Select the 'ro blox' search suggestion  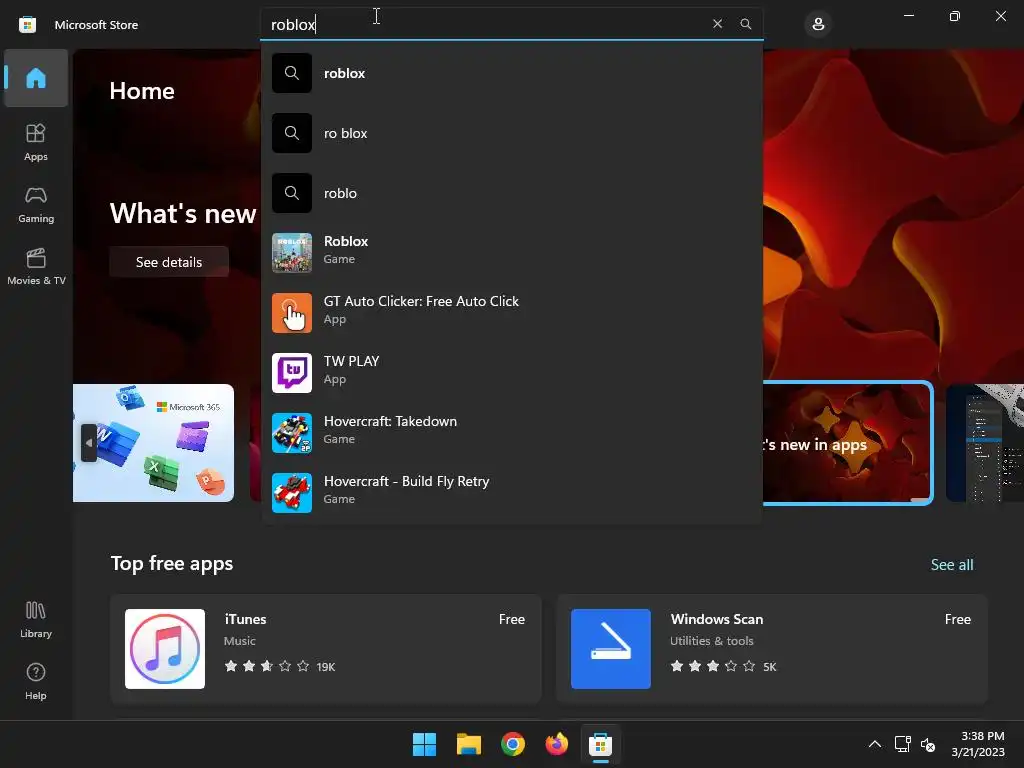point(512,133)
